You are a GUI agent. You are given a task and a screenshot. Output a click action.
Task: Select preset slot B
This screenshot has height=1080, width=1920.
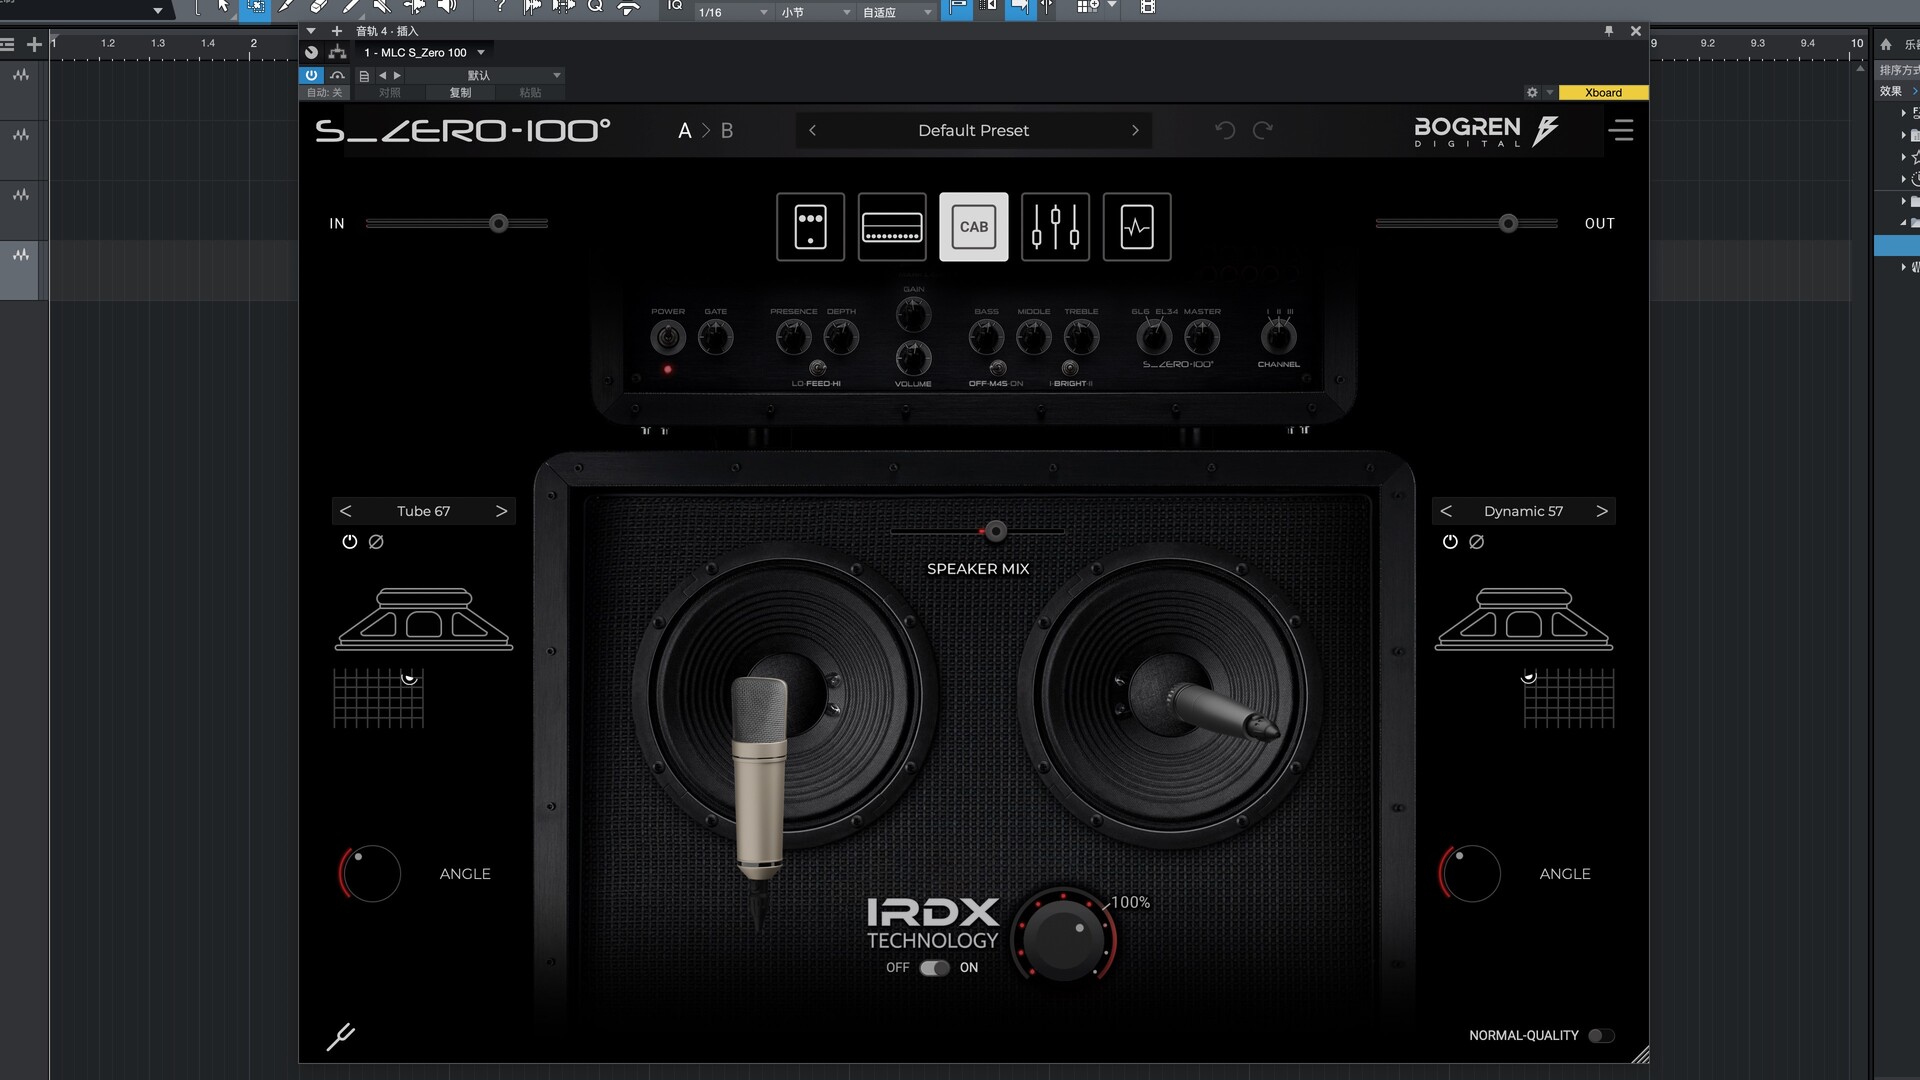pyautogui.click(x=727, y=131)
